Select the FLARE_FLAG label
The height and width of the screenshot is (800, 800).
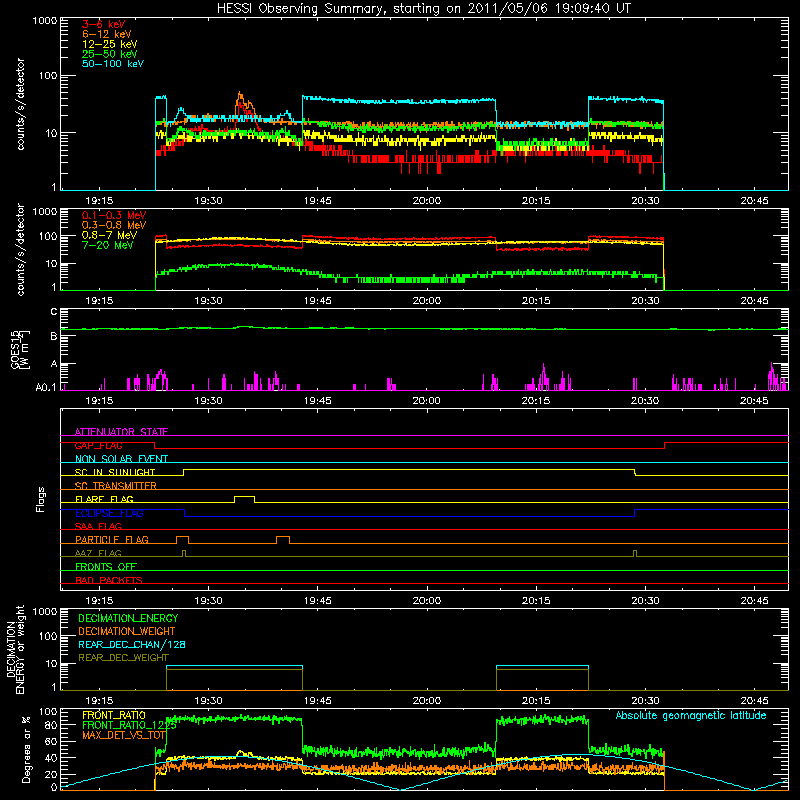coord(104,499)
